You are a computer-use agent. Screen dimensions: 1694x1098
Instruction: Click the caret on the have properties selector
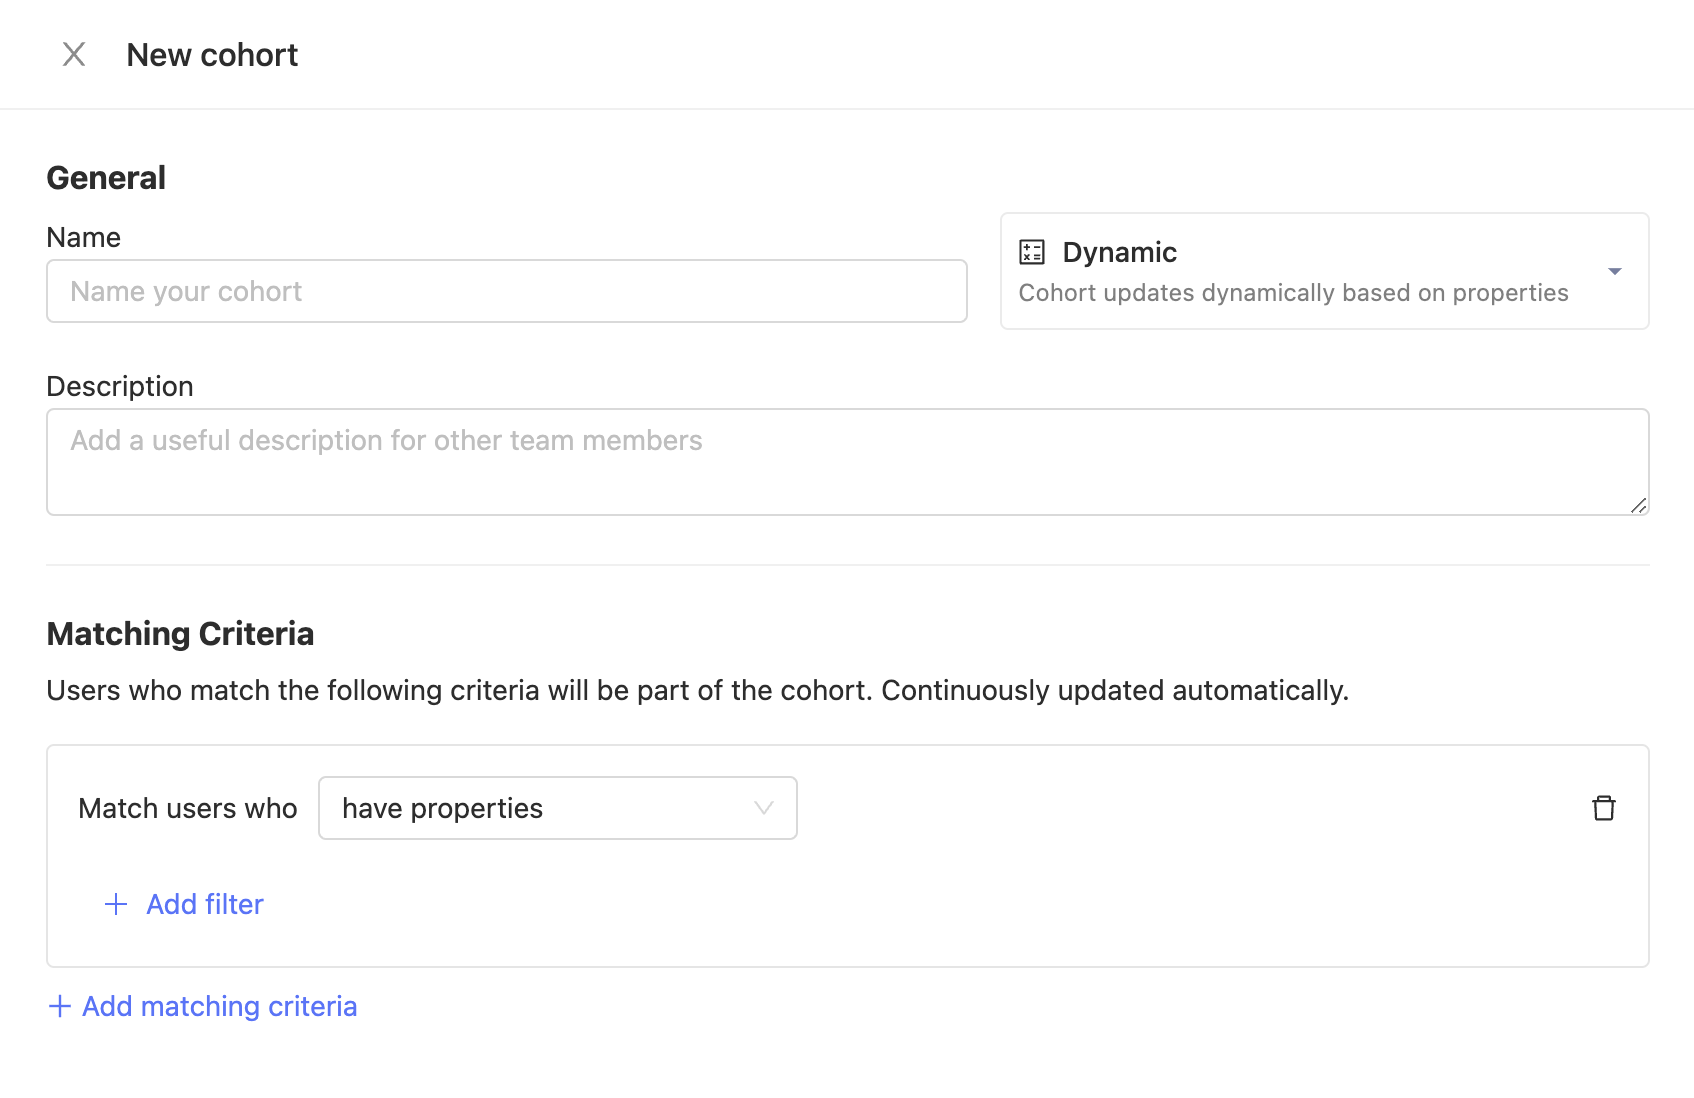tap(764, 808)
